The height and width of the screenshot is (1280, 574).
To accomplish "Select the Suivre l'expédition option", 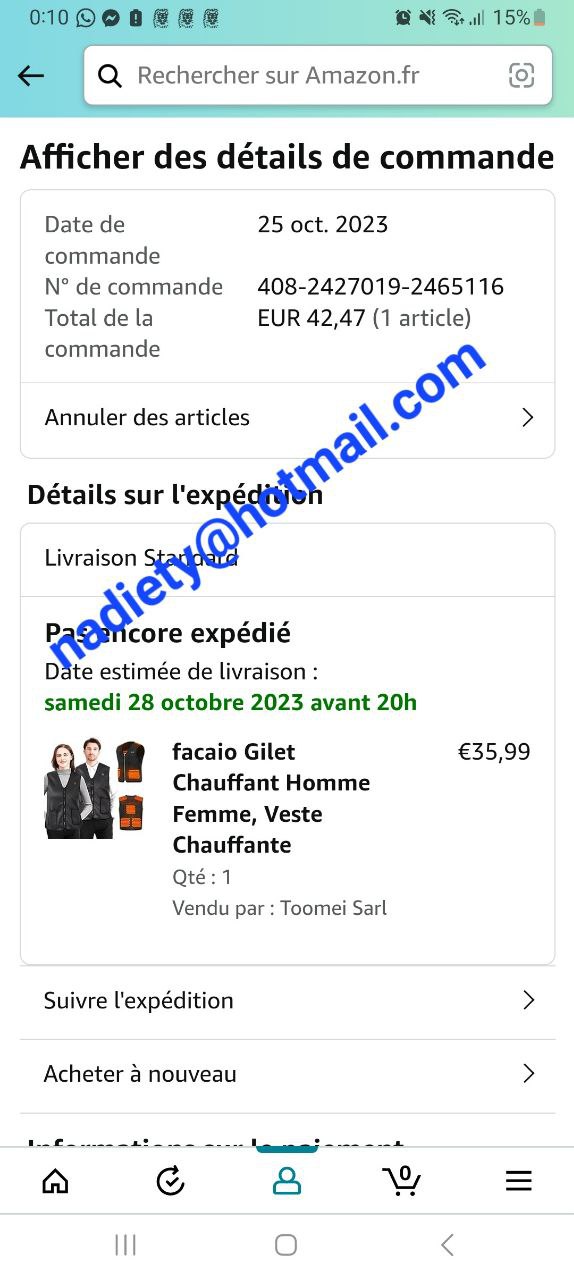I will click(x=287, y=1001).
